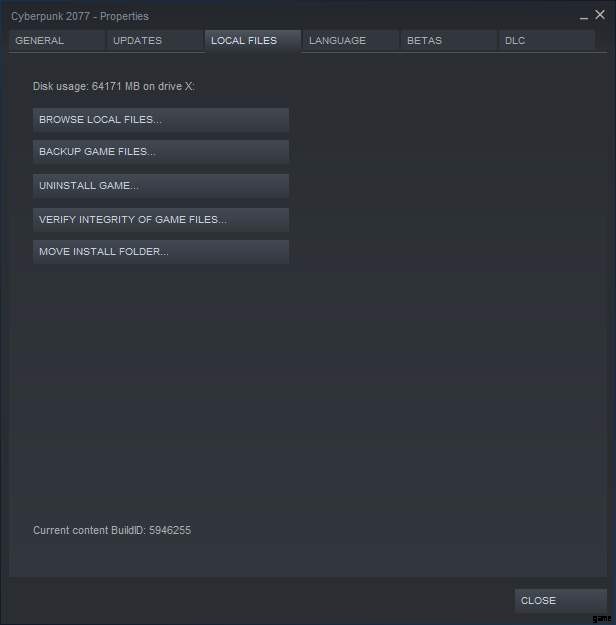Image resolution: width=616 pixels, height=625 pixels.
Task: Click the Disk usage text line
Action: point(113,87)
